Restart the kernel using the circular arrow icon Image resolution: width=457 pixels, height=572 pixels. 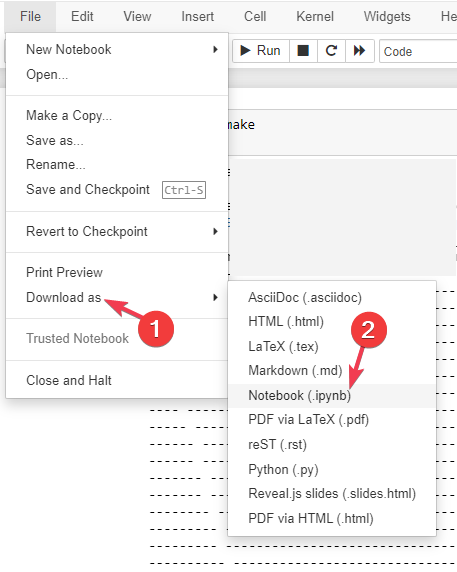click(331, 51)
